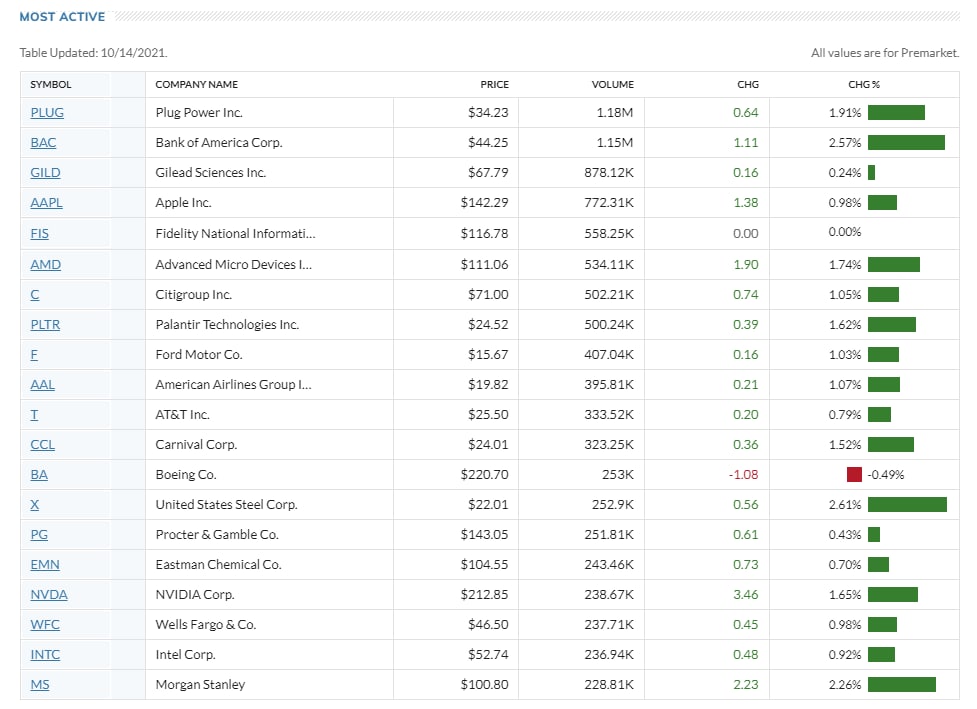Click the 3.46 change for NVIDIA
The image size is (977, 709).
click(x=746, y=594)
